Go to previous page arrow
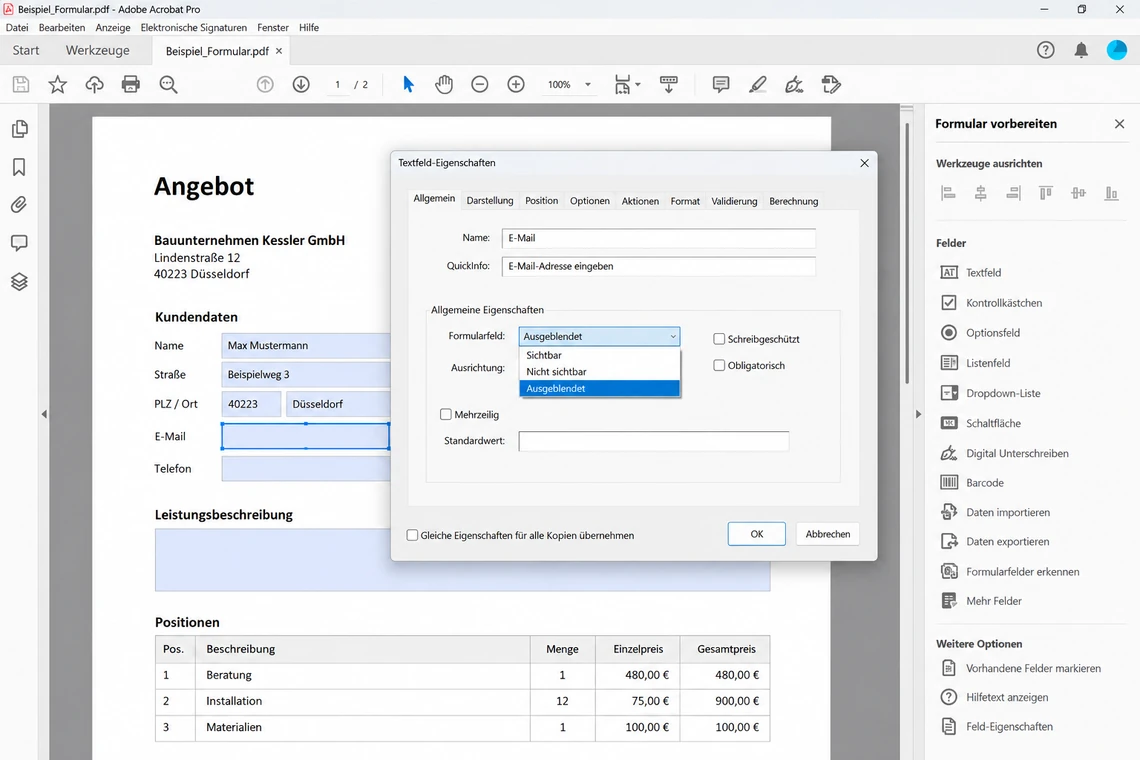Viewport: 1140px width, 760px height. 265,84
